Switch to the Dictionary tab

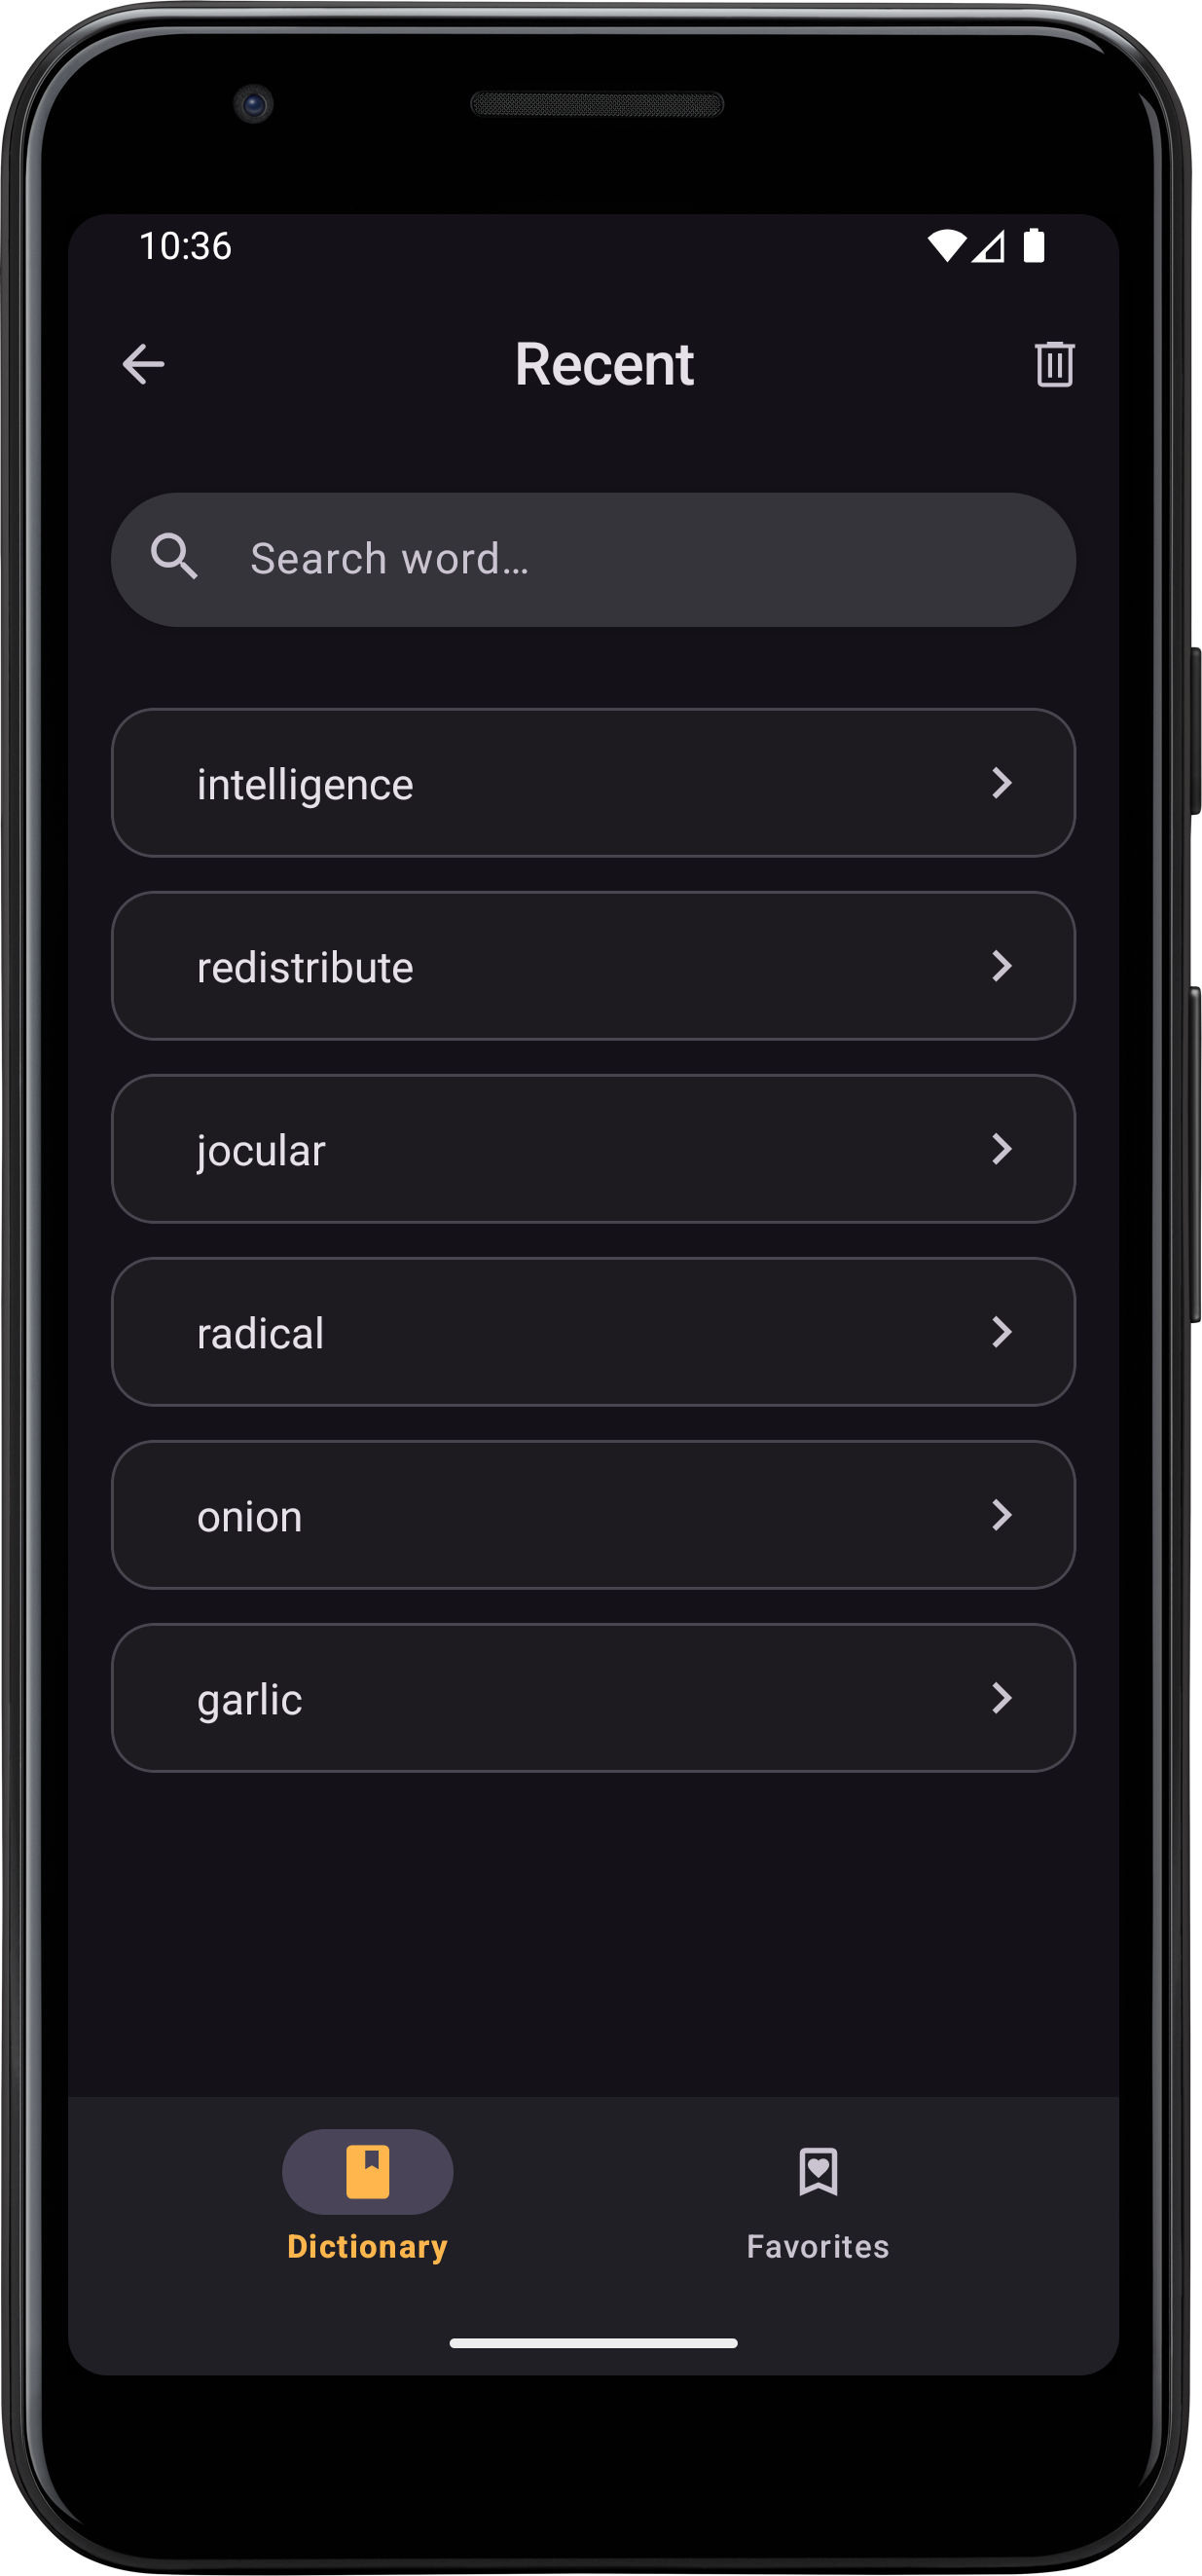click(x=367, y=2246)
